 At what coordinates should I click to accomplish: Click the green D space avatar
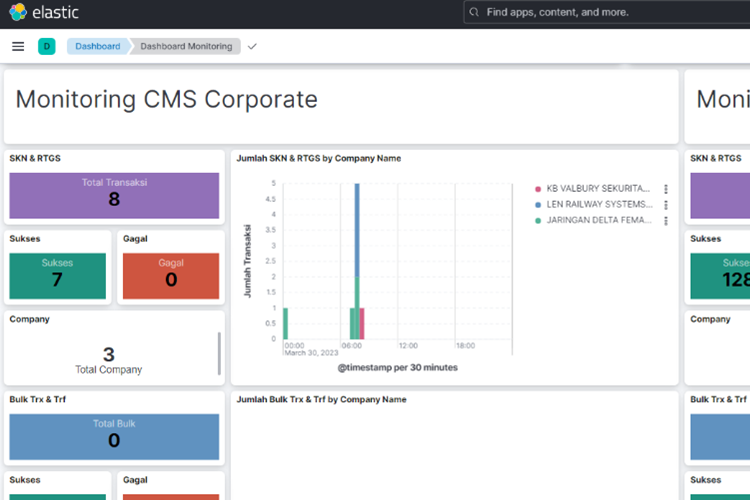coord(46,46)
